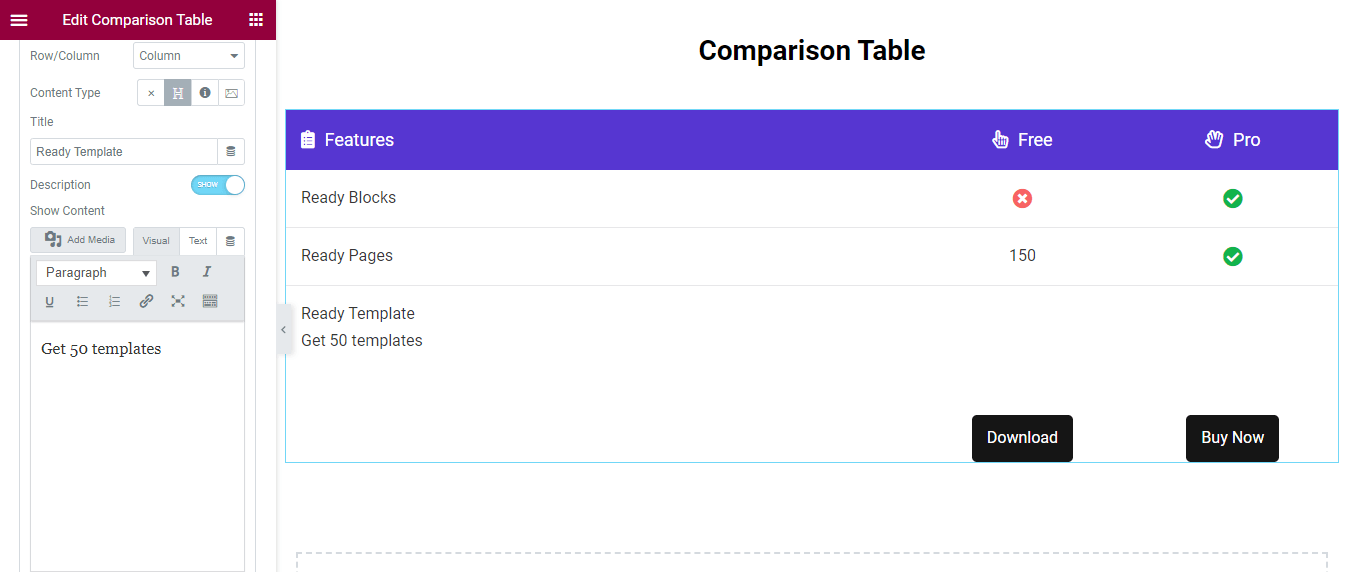Switch to the Visual editor tab

tap(156, 241)
